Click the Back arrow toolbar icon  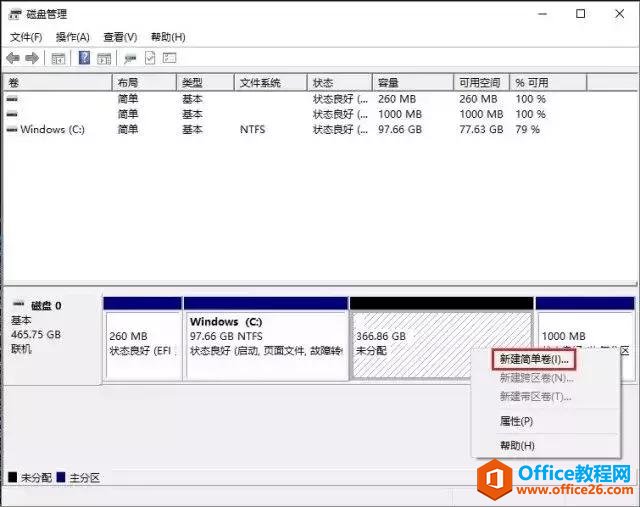[x=13, y=58]
